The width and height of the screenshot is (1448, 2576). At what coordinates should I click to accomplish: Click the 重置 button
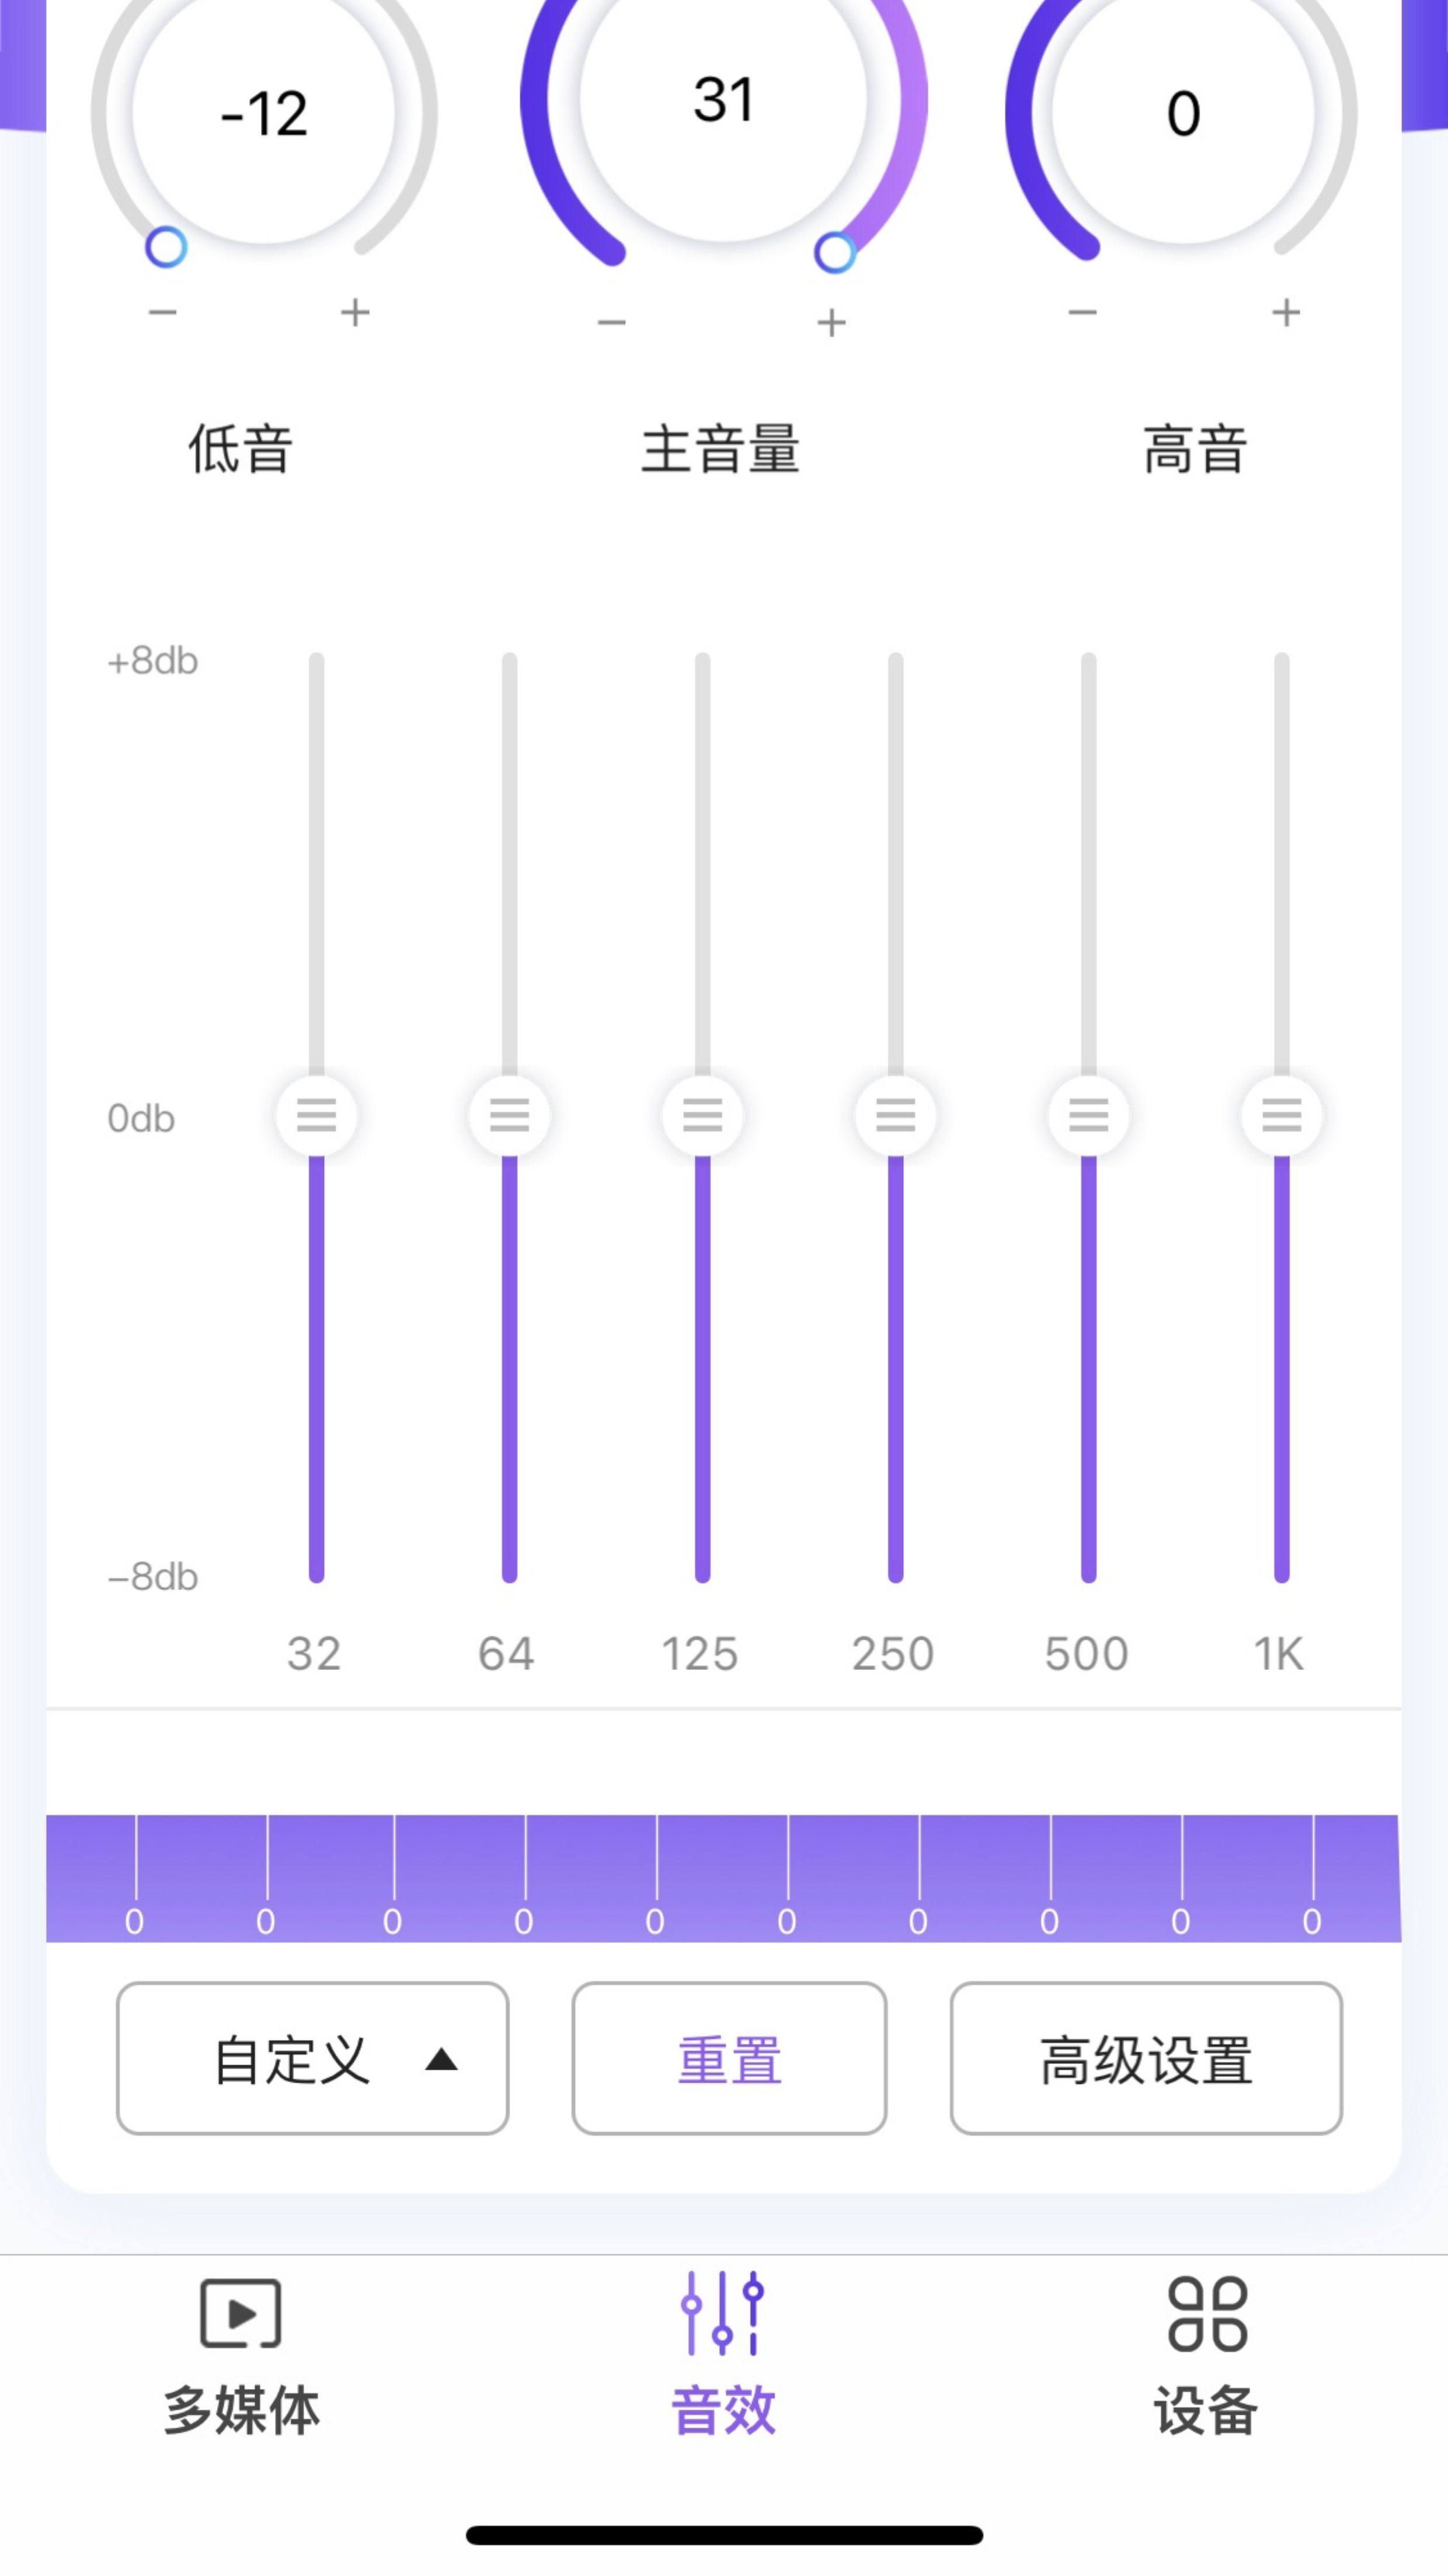point(729,2059)
